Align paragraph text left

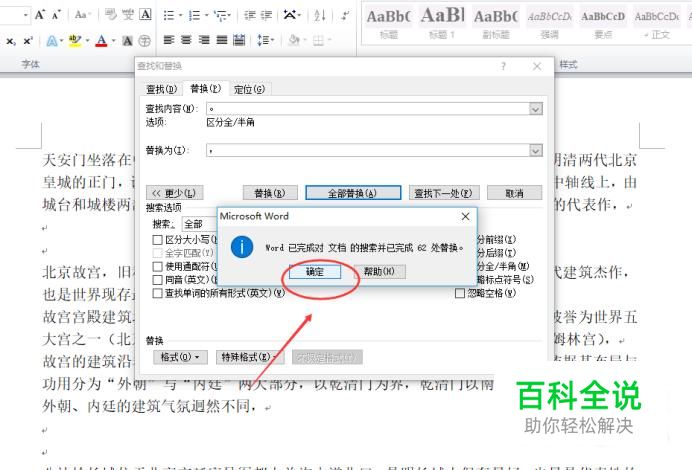[169, 40]
